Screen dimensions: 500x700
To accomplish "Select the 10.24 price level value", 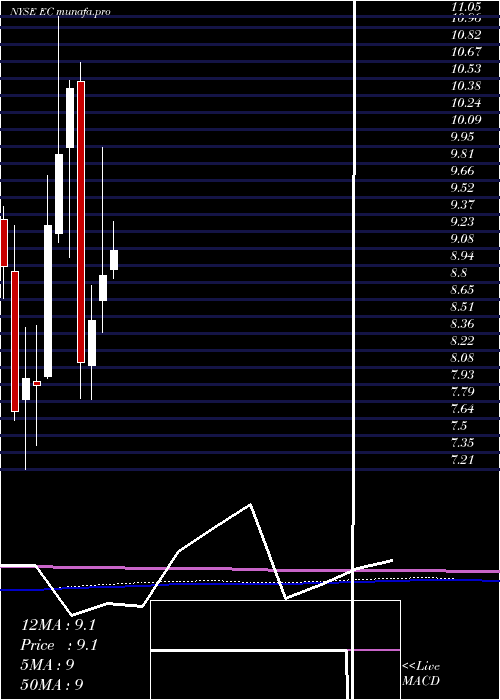I will (x=466, y=103).
